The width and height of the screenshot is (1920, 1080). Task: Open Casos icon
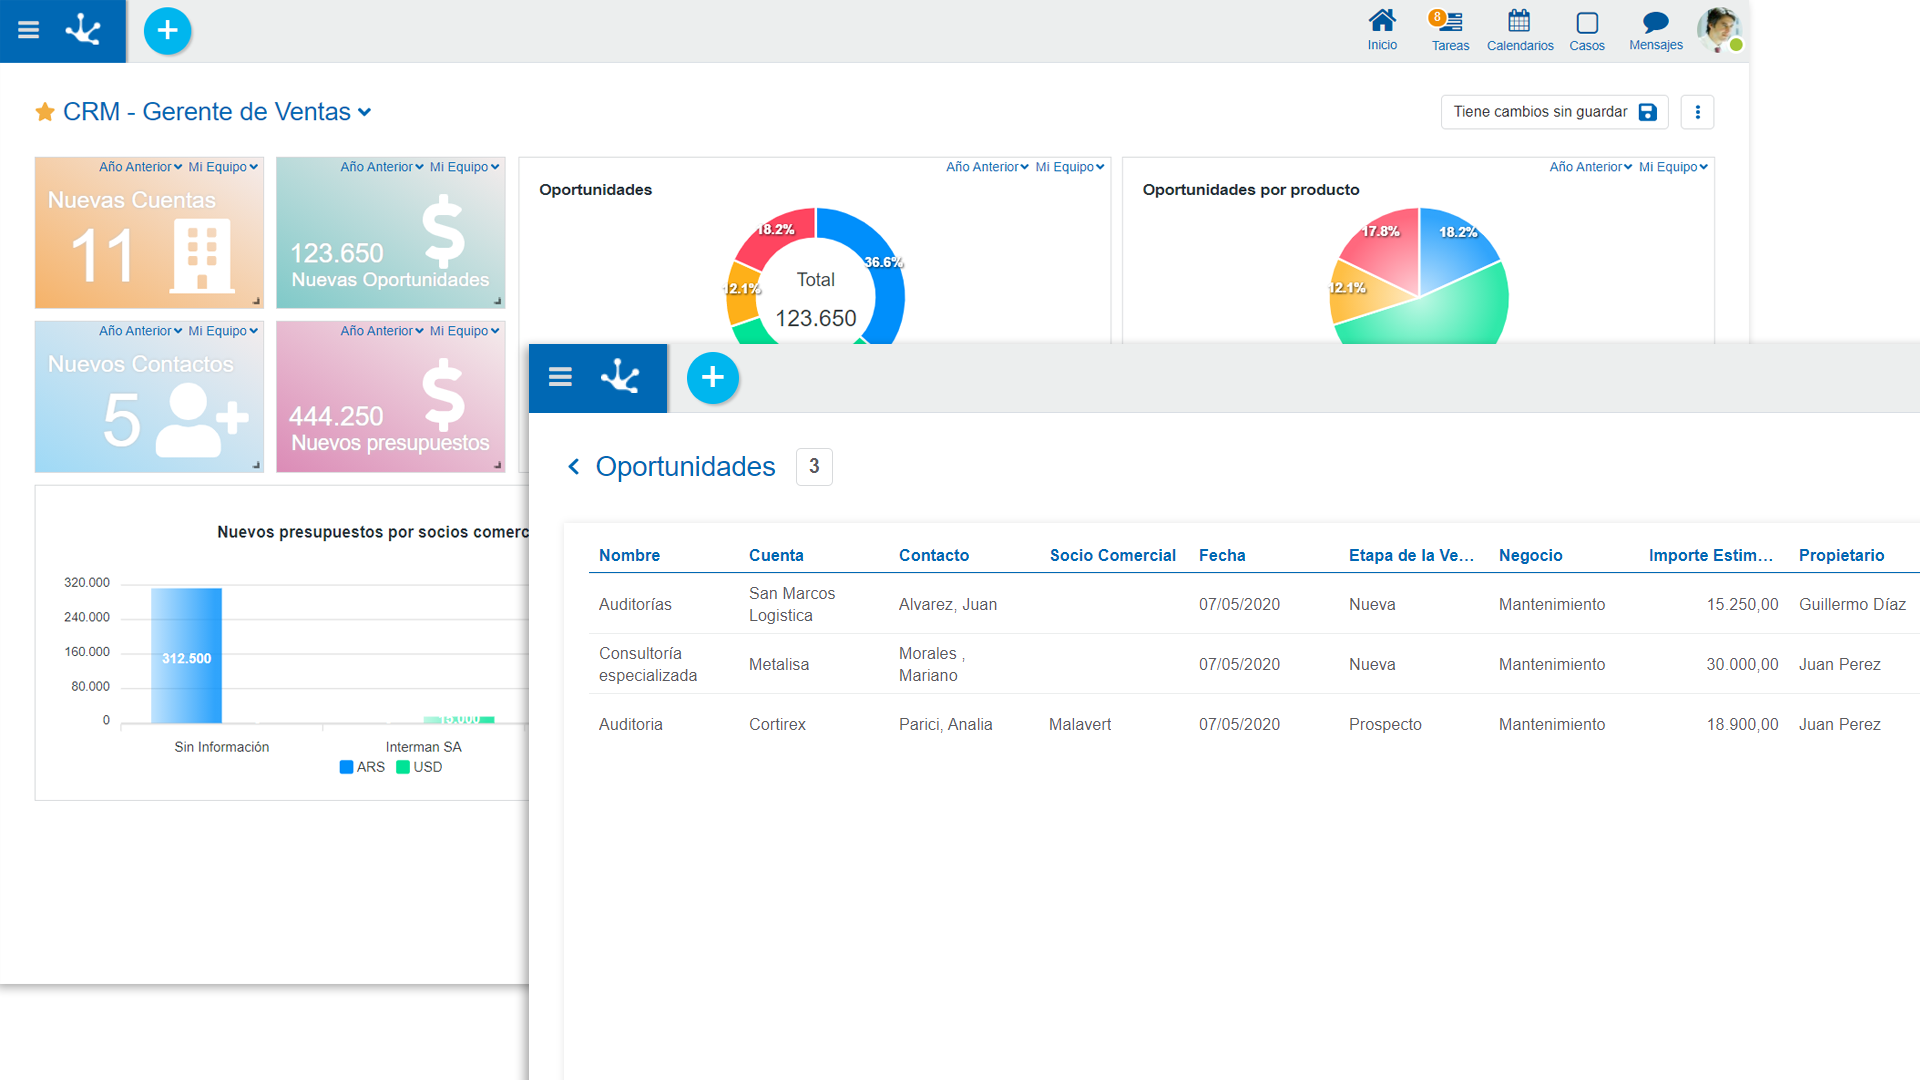coord(1587,30)
